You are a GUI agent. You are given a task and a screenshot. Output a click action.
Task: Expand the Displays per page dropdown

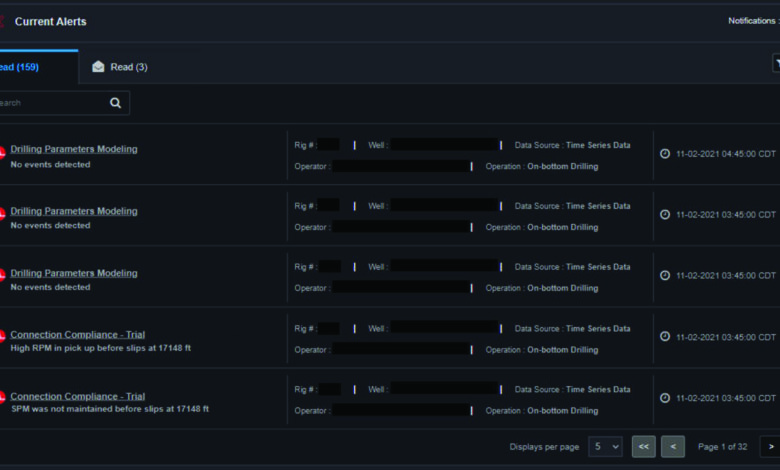[604, 446]
